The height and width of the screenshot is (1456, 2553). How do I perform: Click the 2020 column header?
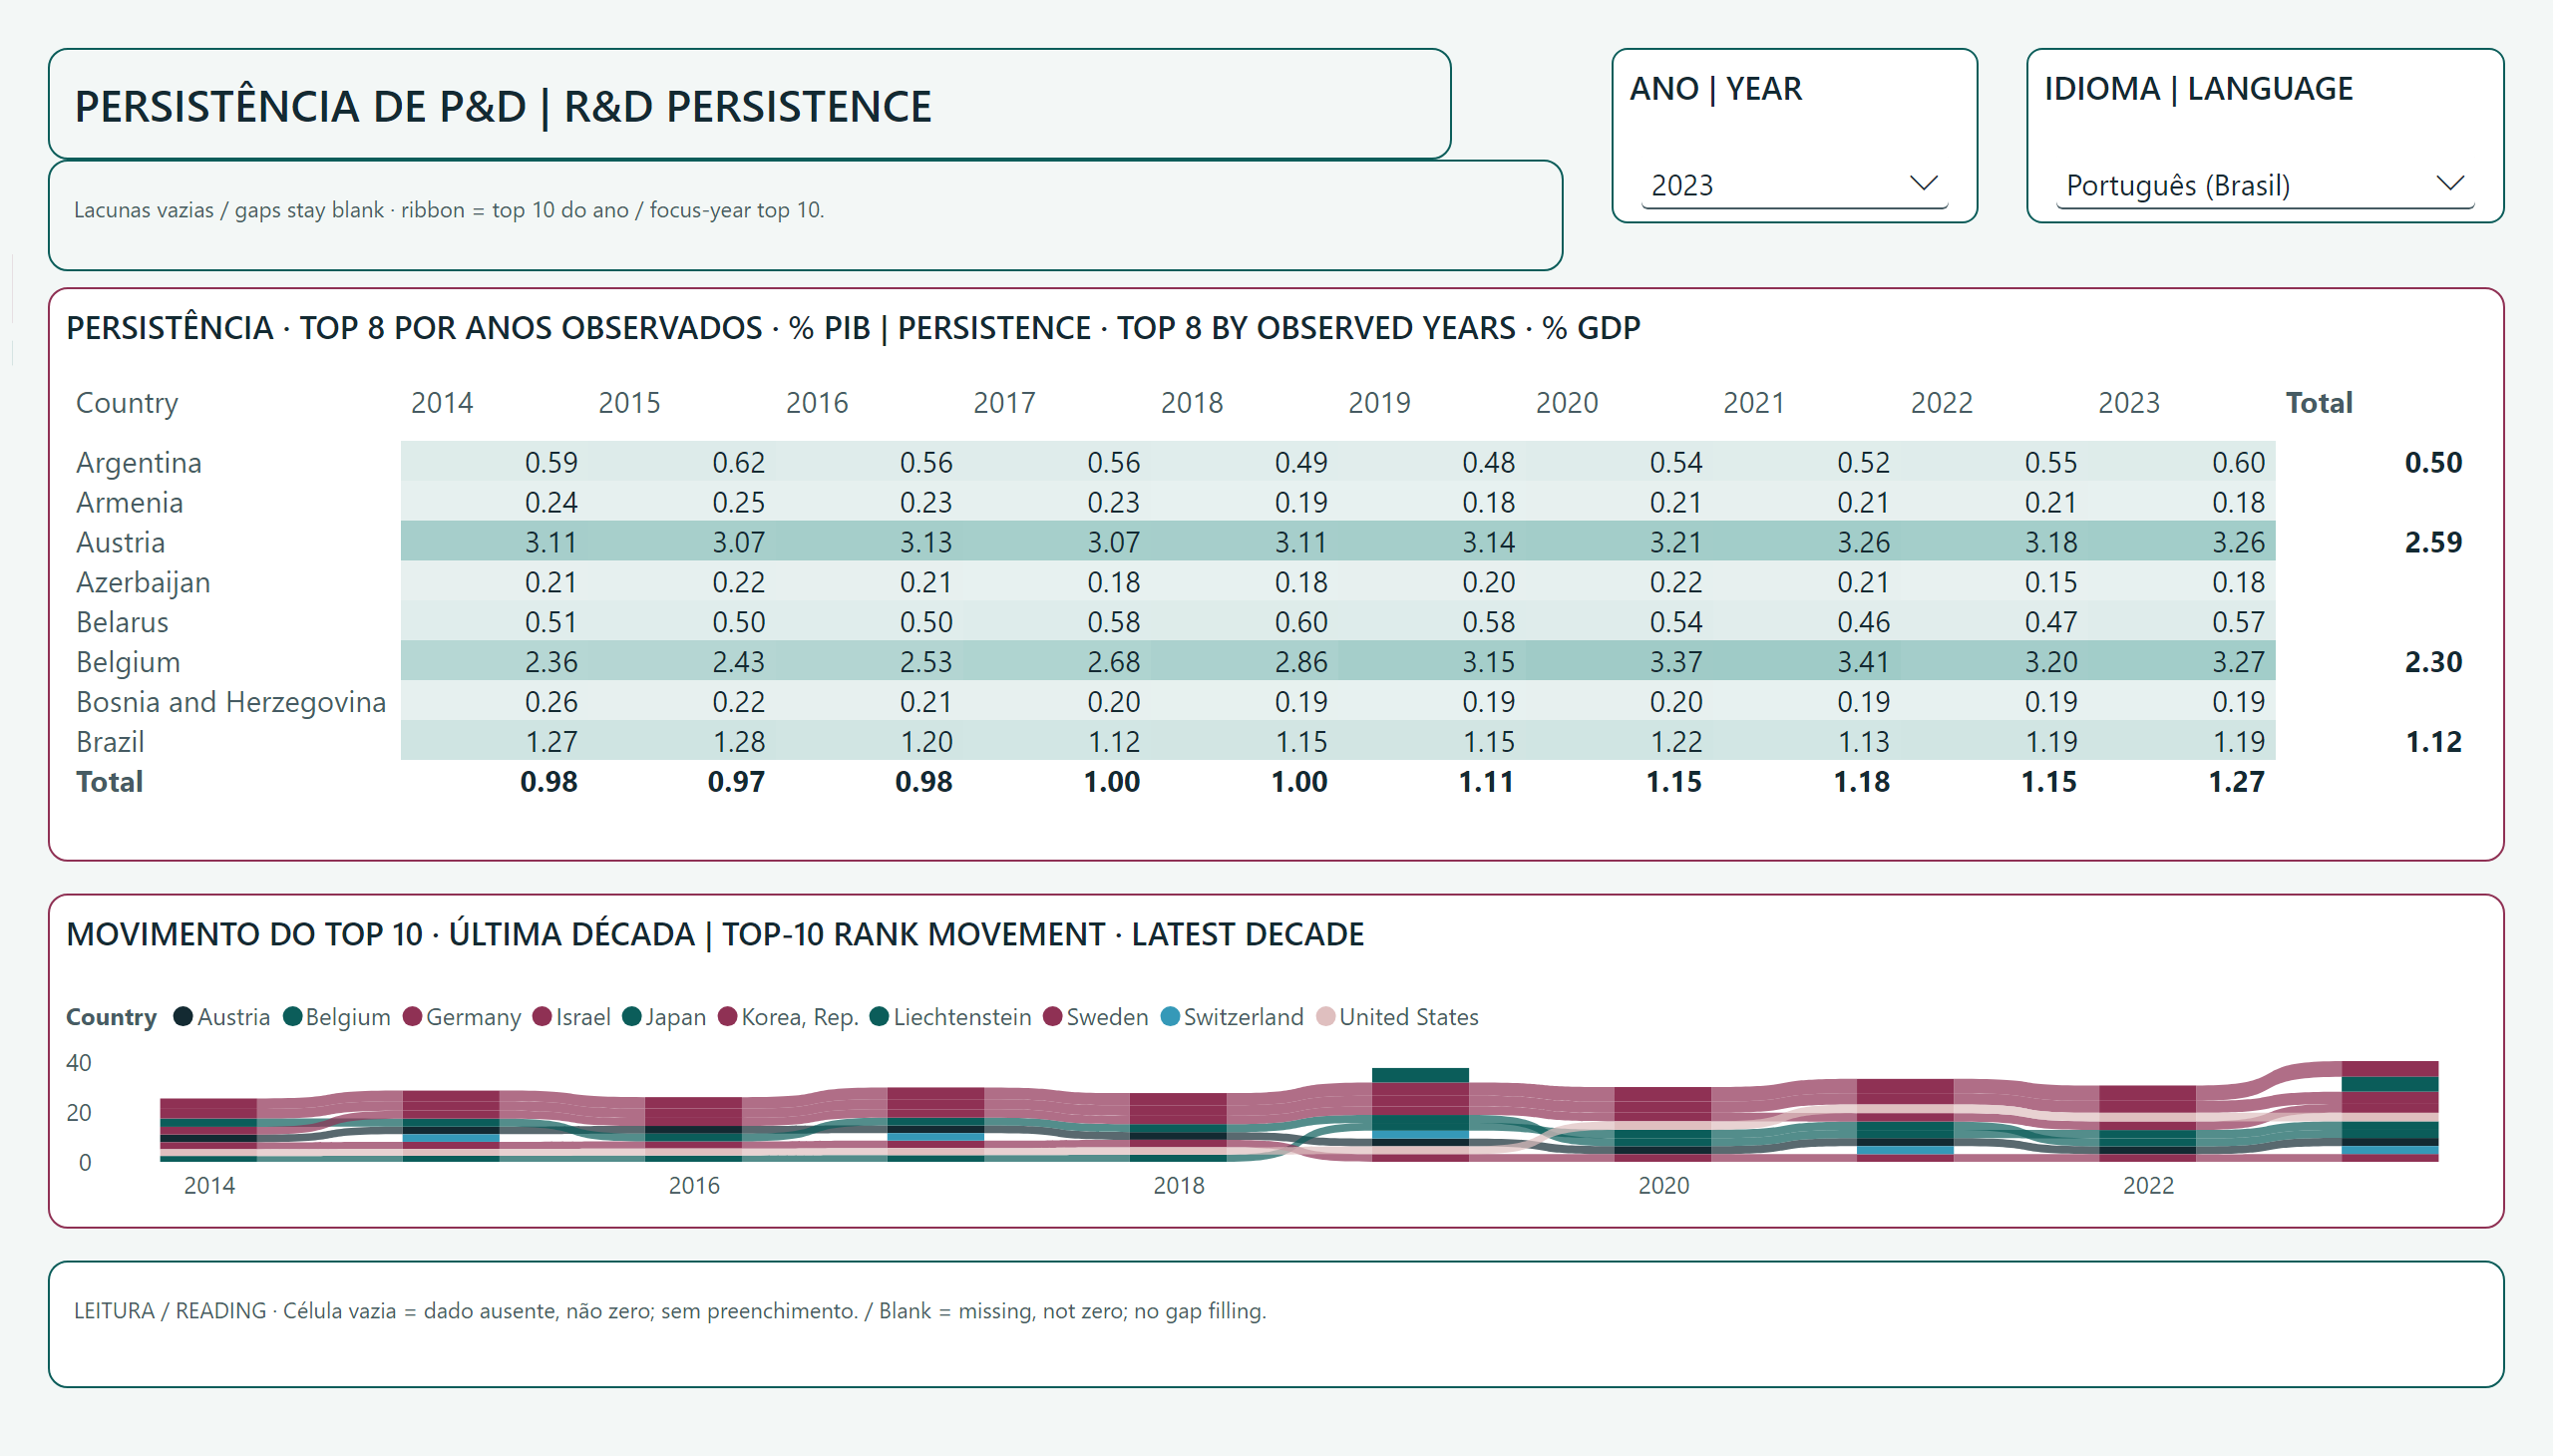pos(1567,403)
